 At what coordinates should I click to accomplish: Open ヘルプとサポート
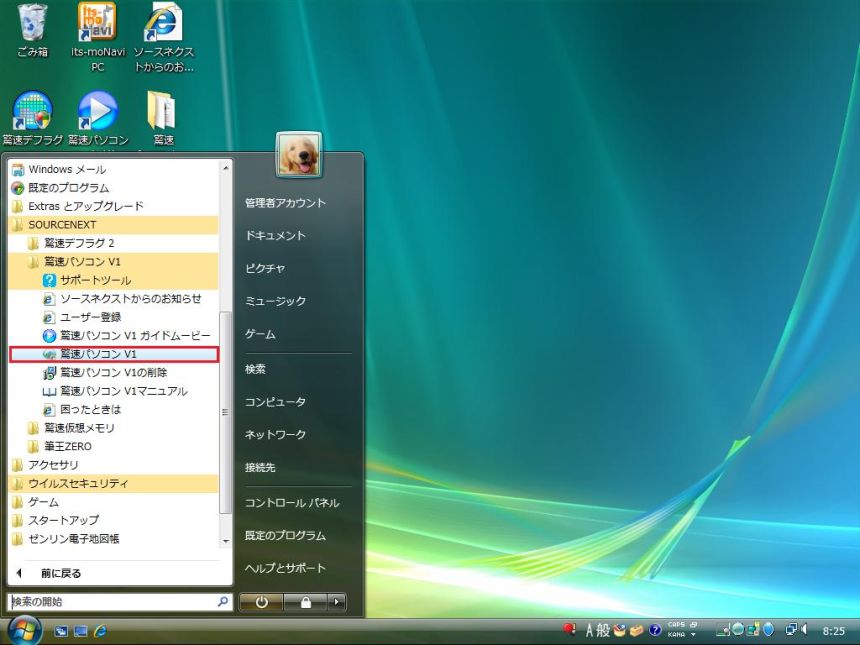click(x=285, y=568)
